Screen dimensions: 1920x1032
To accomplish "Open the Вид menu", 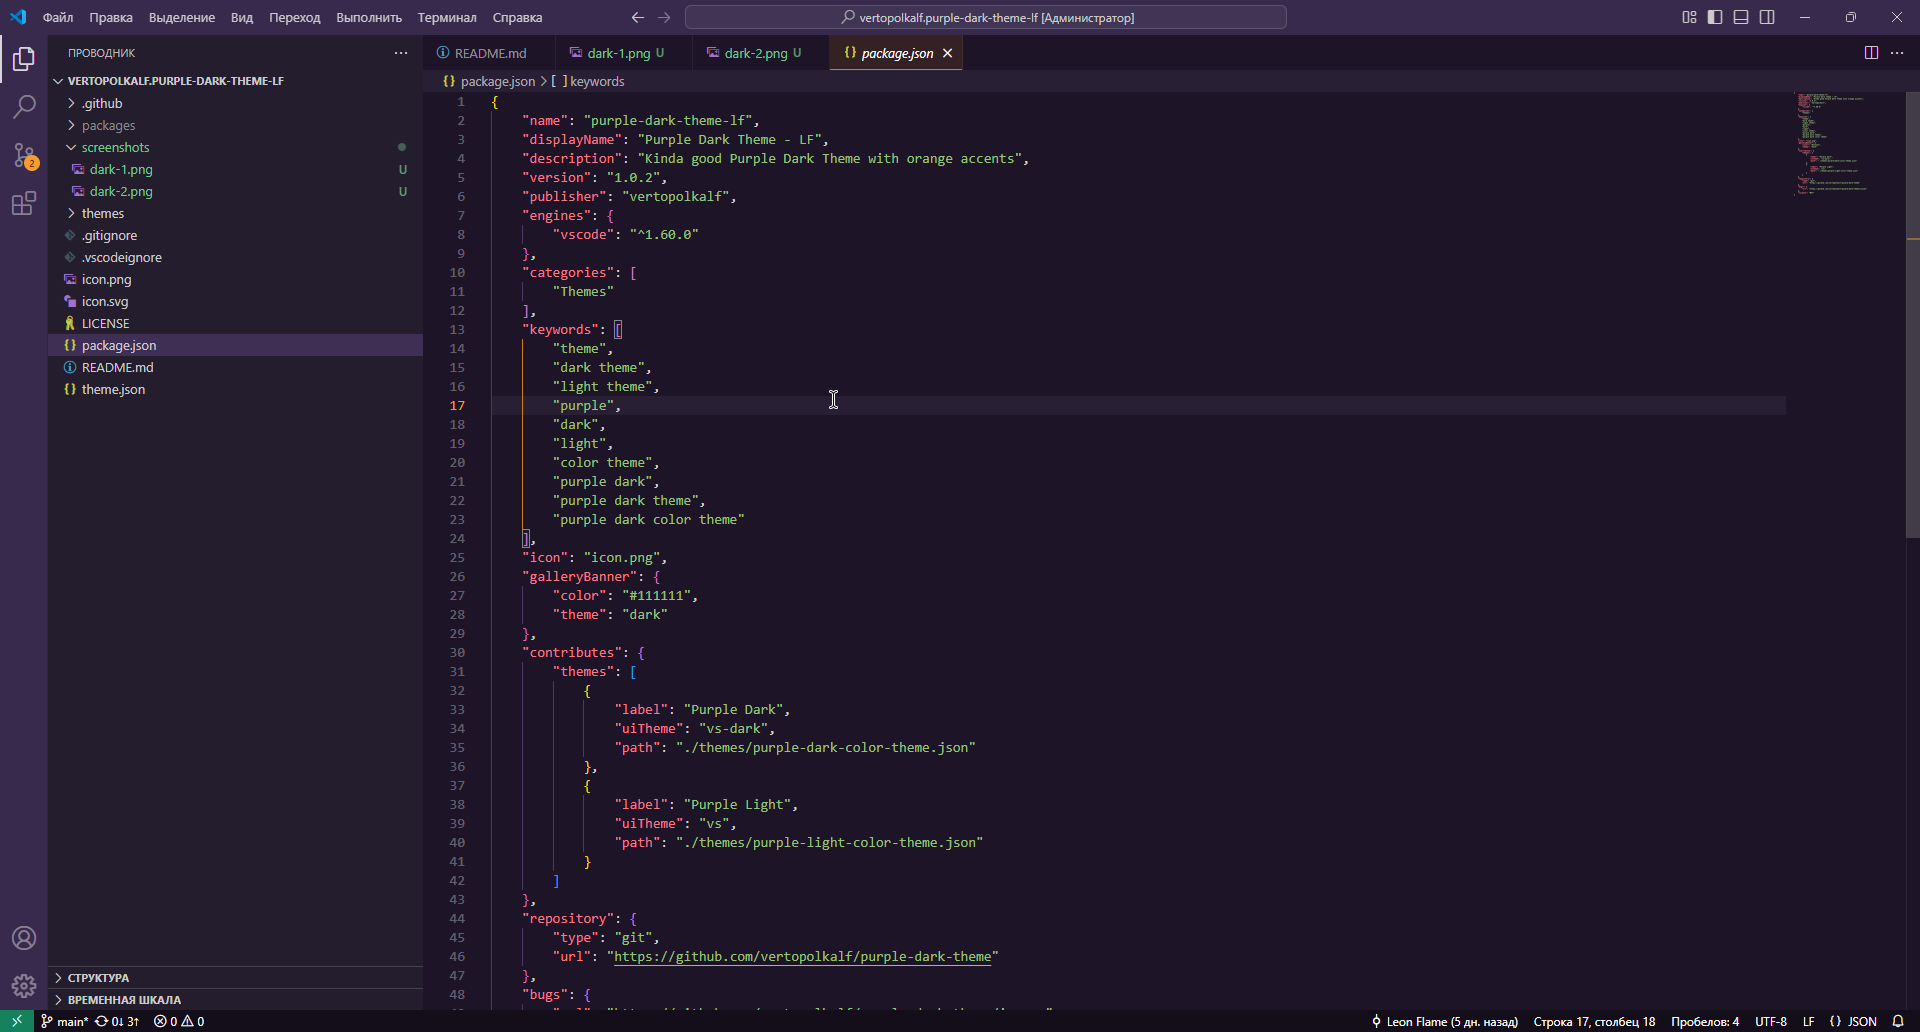I will coord(241,17).
